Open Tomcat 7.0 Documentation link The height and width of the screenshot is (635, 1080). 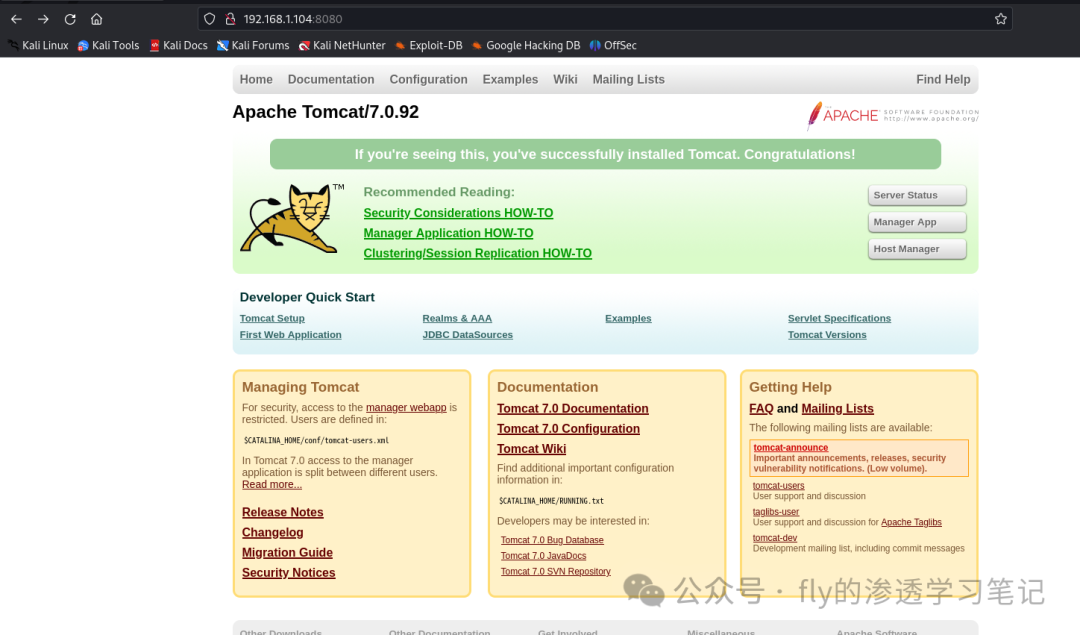pos(573,408)
